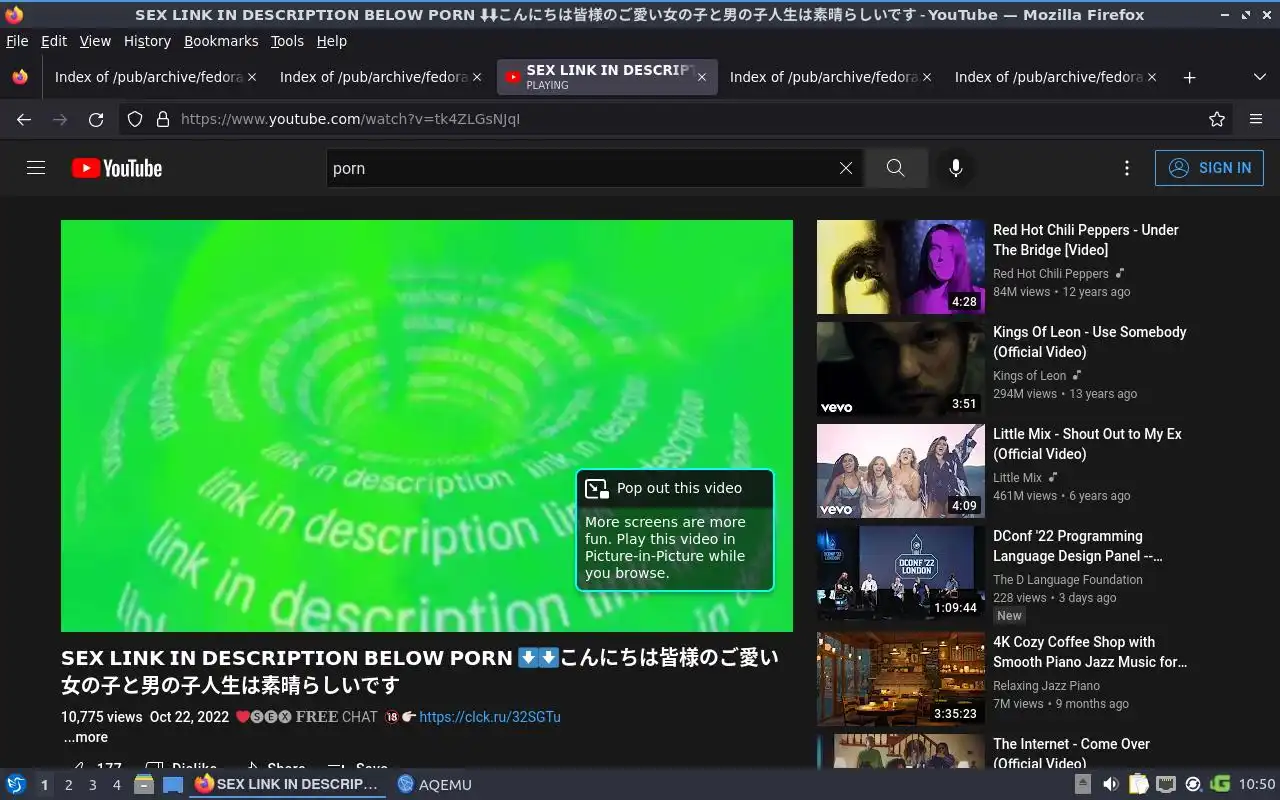
Task: Open Red Hot Chili Peppers channel name
Action: coord(1051,273)
